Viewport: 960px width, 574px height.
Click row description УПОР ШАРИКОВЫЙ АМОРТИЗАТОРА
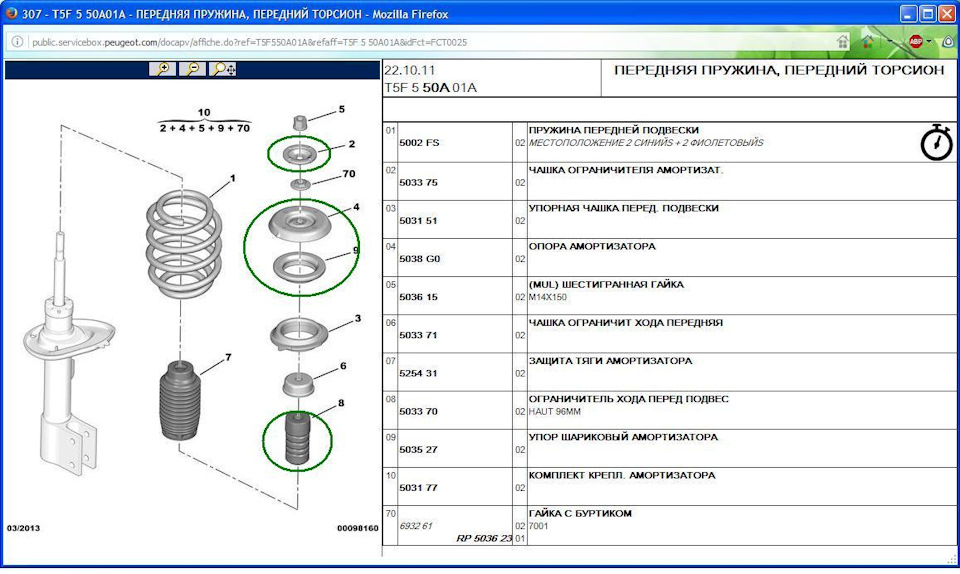(623, 437)
